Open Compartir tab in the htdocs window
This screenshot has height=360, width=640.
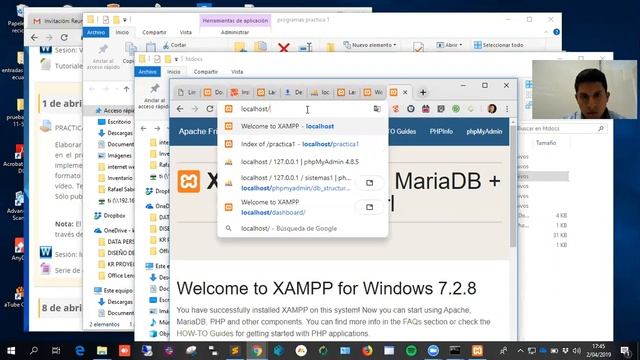coord(205,71)
